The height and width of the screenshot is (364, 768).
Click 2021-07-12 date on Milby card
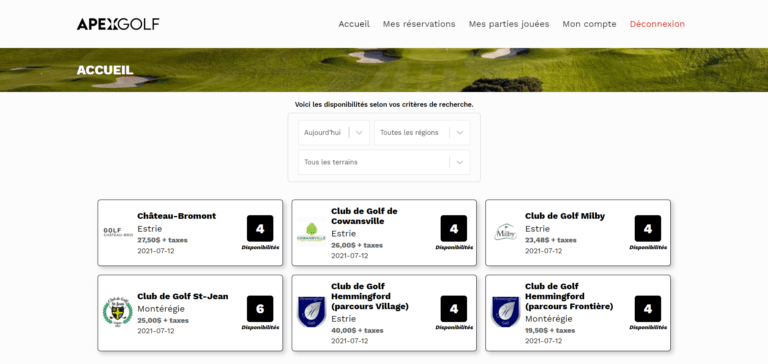point(543,251)
